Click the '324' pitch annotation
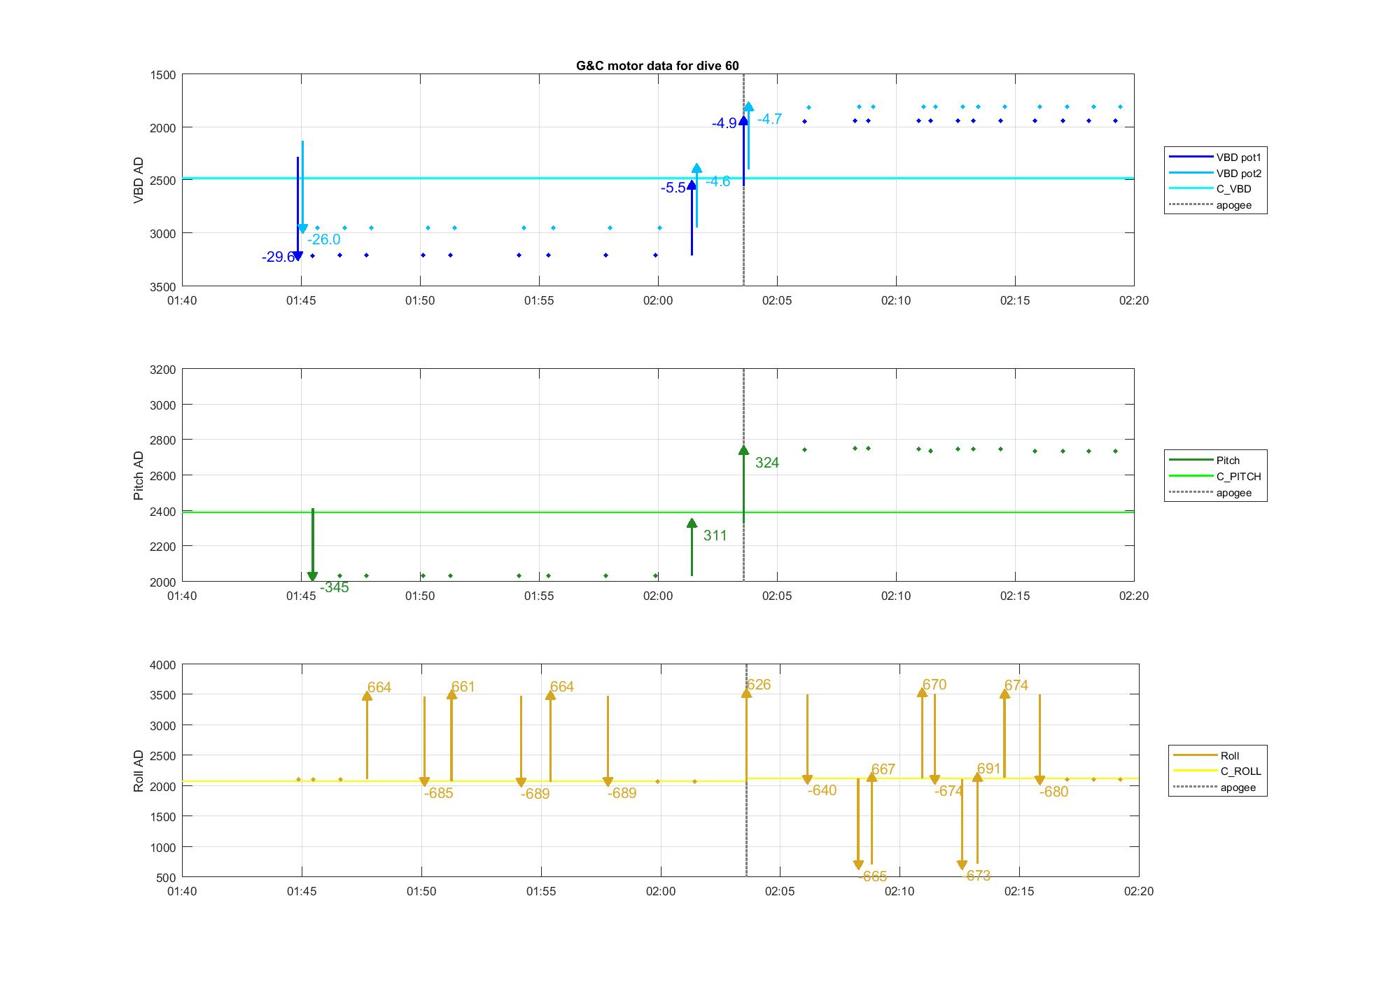This screenshot has width=1400, height=986. [767, 462]
